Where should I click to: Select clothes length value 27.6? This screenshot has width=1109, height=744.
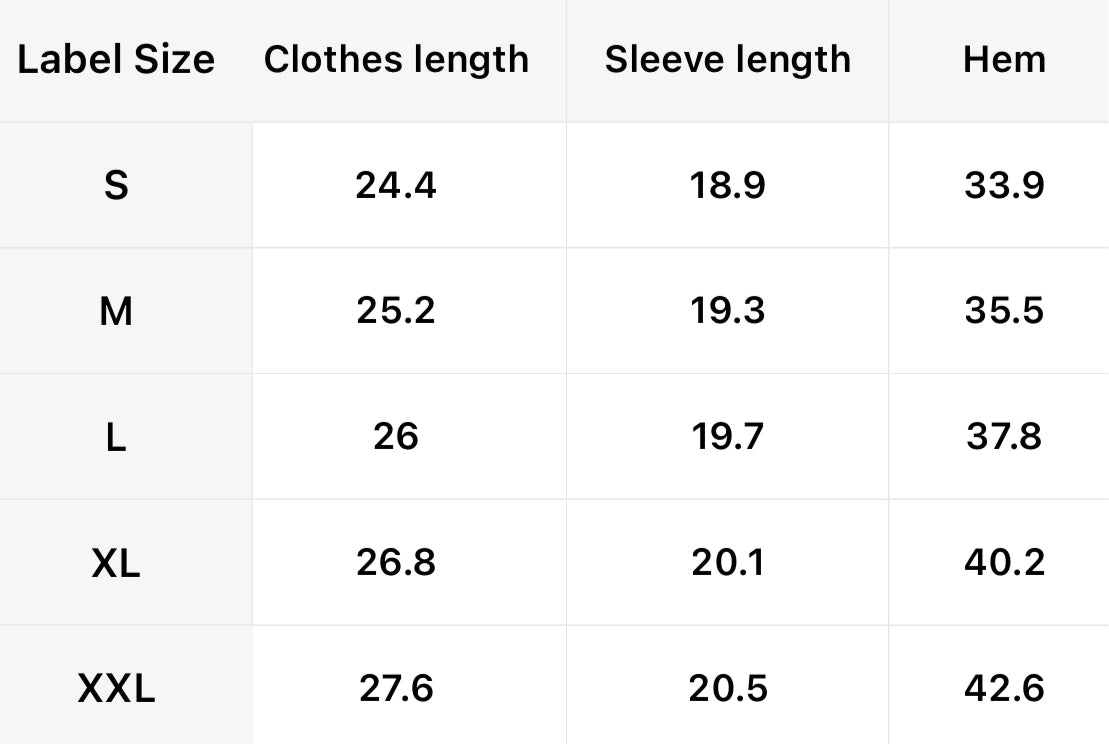point(396,688)
